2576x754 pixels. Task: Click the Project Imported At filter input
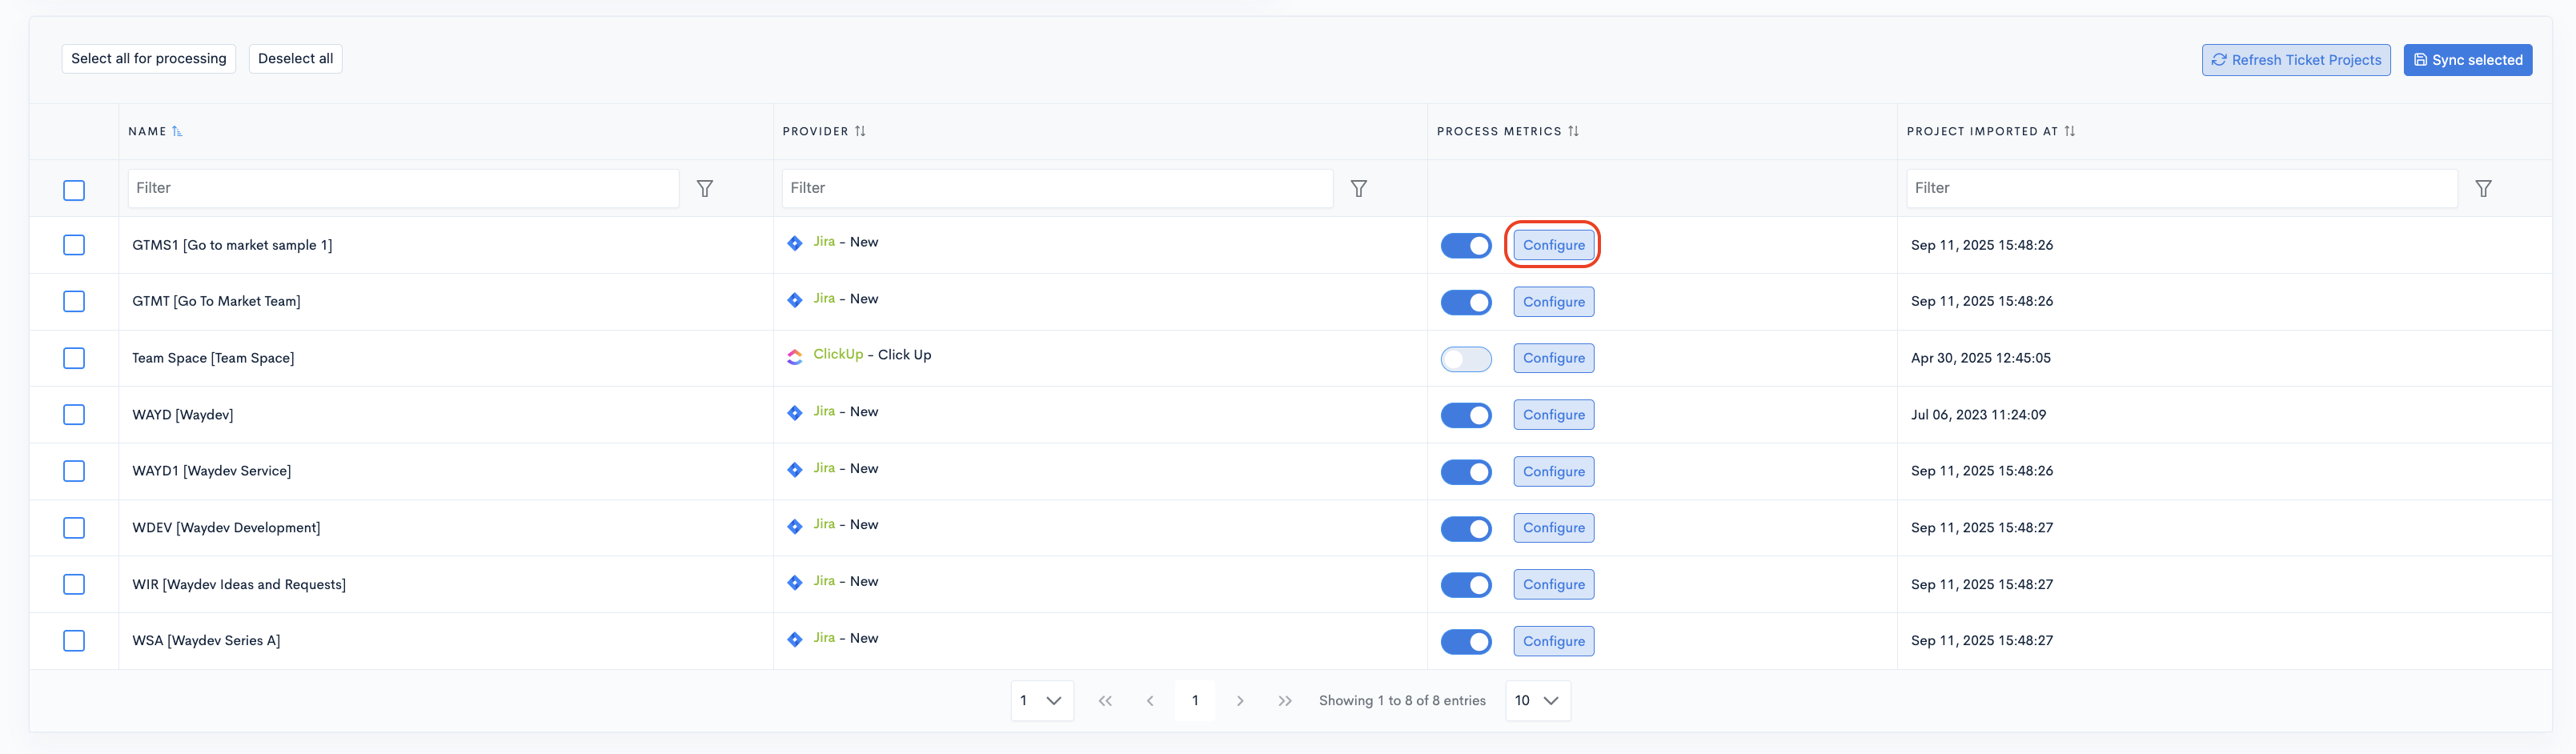(x=2182, y=188)
